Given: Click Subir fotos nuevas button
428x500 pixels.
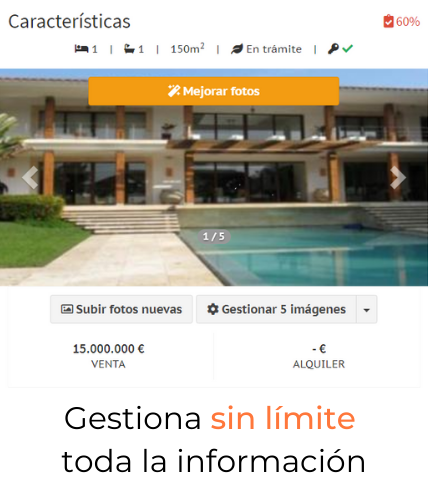Looking at the screenshot, I should [x=121, y=309].
